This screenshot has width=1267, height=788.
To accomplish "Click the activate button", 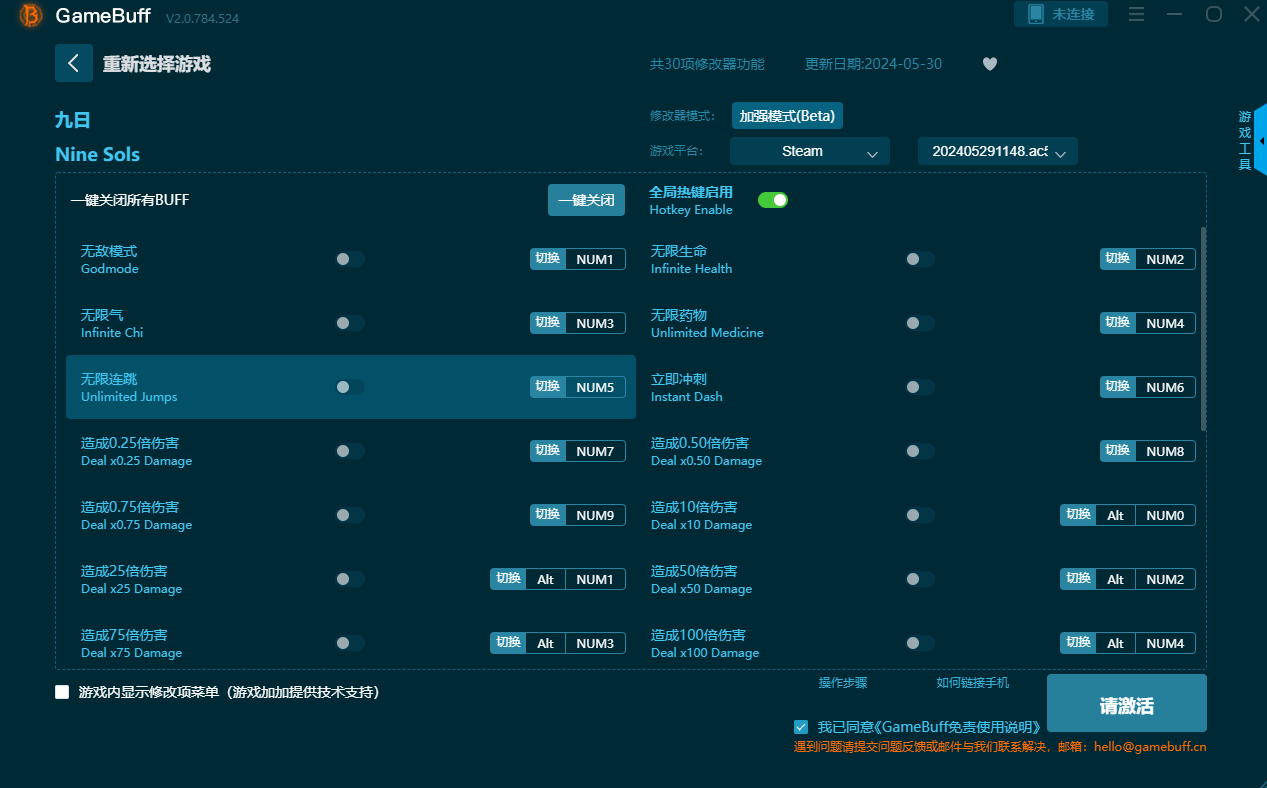I will pyautogui.click(x=1126, y=704).
